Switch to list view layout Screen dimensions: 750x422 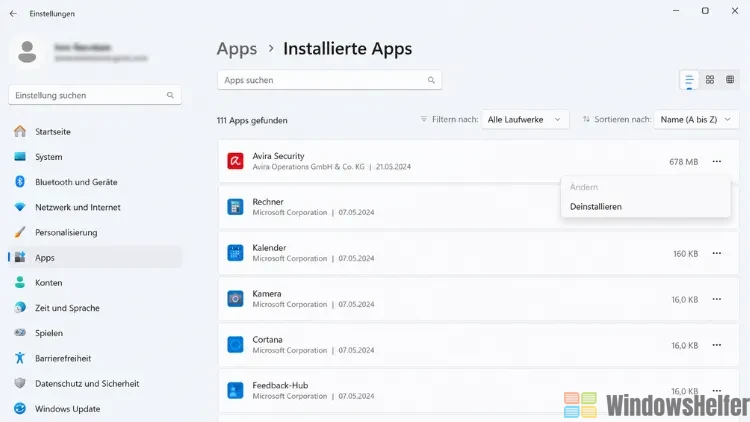tap(689, 80)
